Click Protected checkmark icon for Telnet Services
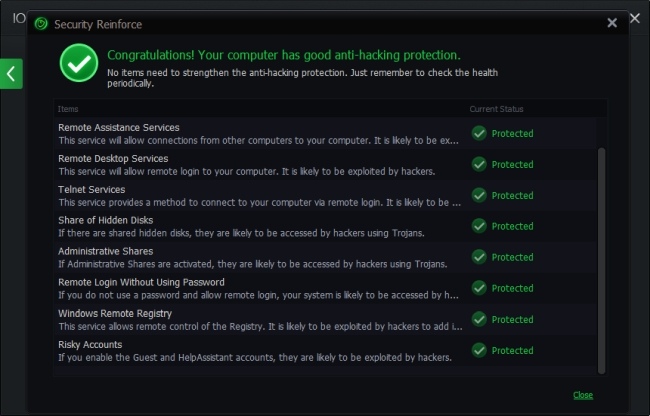The image size is (650, 416). point(479,195)
